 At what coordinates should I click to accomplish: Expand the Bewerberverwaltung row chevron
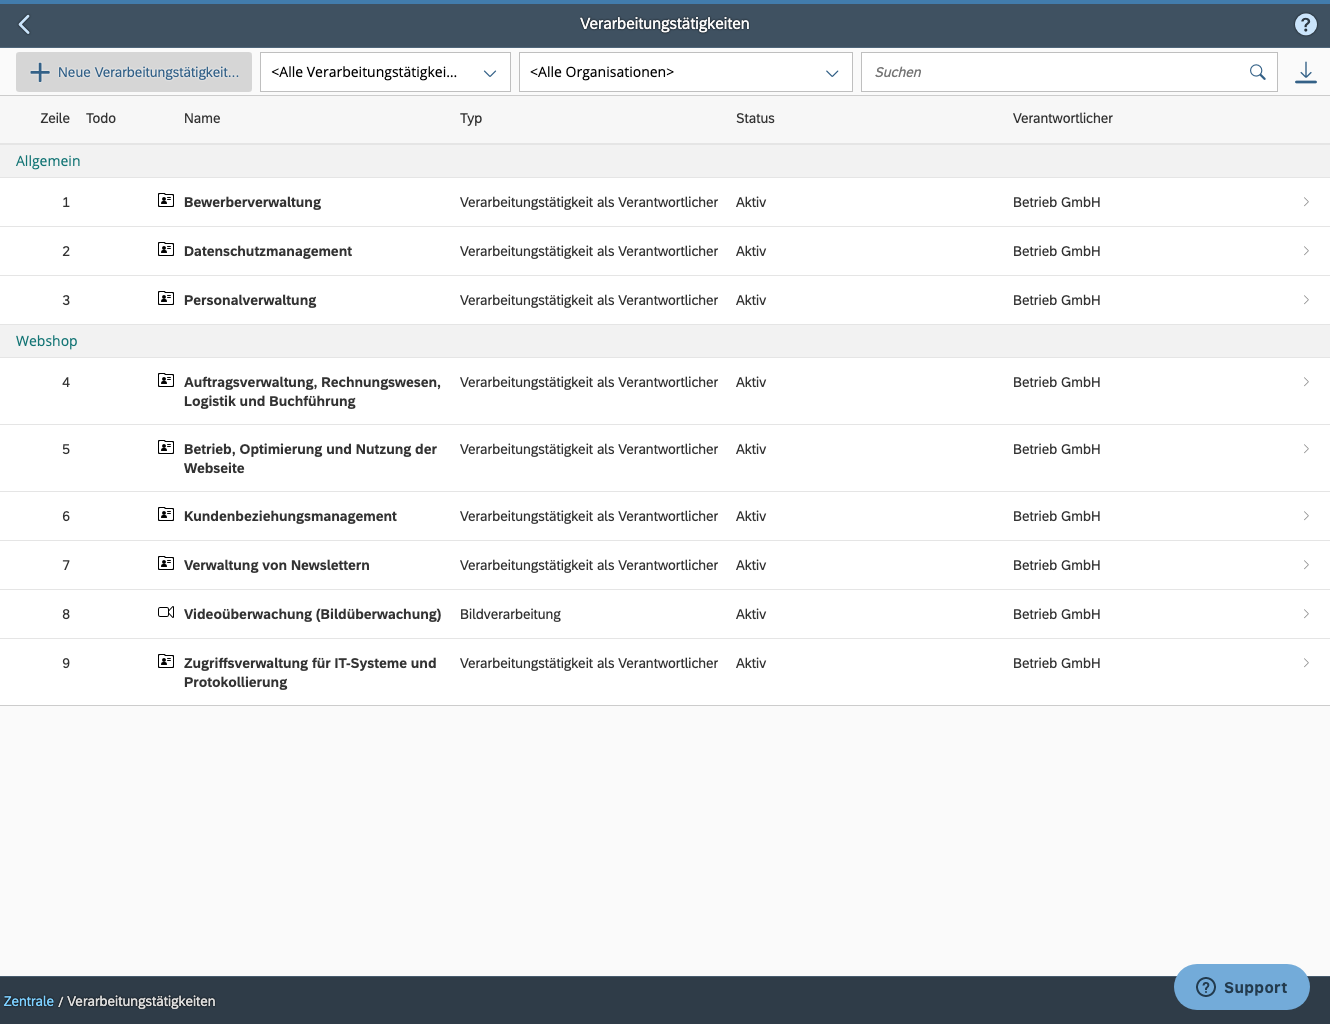point(1306,201)
